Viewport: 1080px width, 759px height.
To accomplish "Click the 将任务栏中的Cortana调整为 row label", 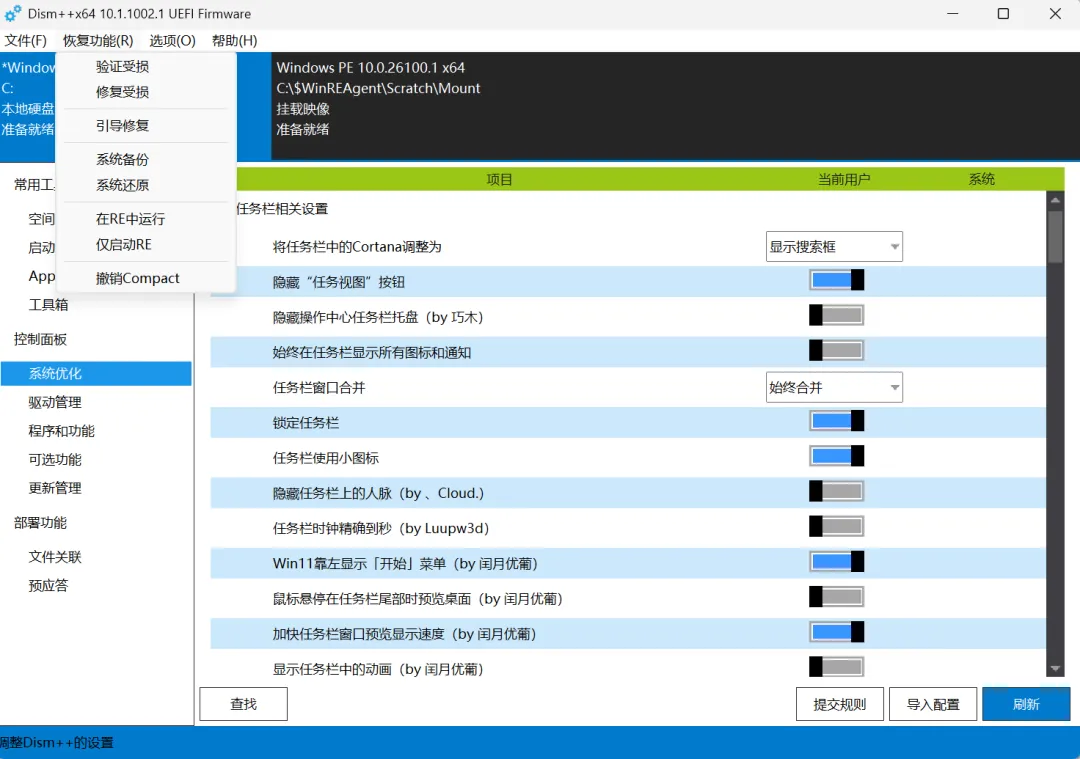I will point(357,247).
